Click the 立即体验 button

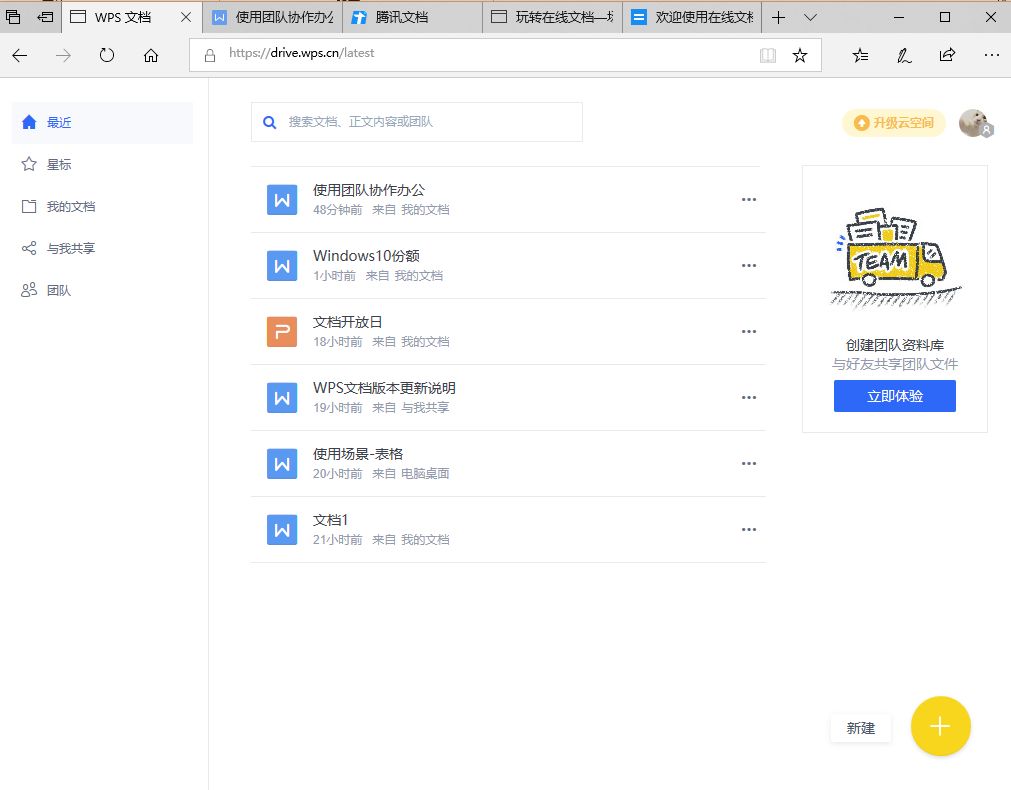coord(894,396)
